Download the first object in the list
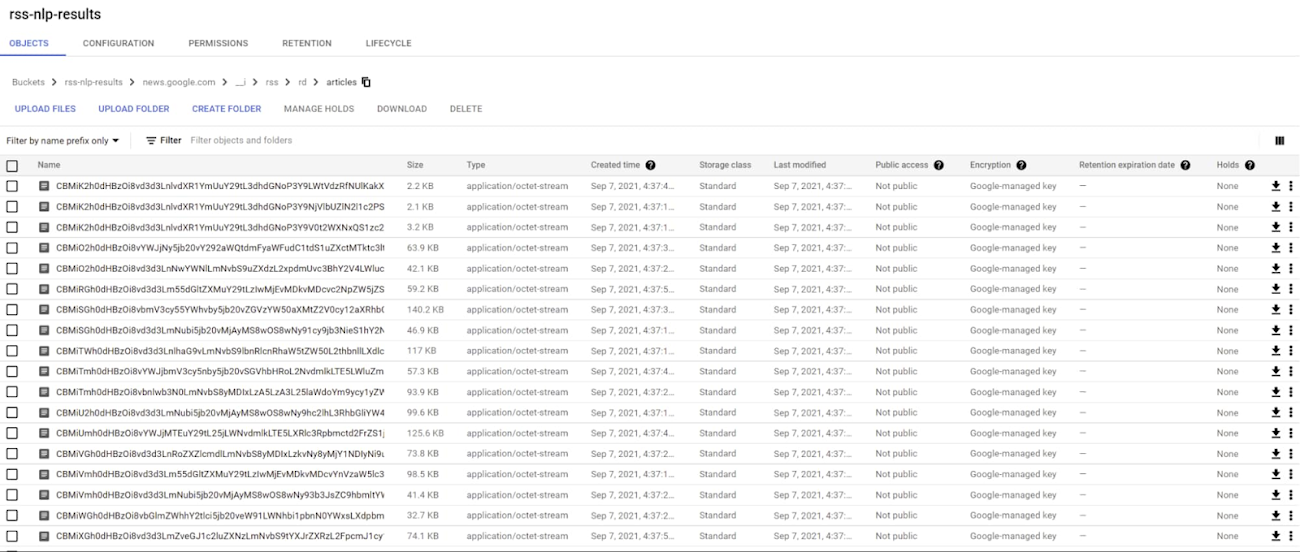This screenshot has height=552, width=1300. [1276, 186]
